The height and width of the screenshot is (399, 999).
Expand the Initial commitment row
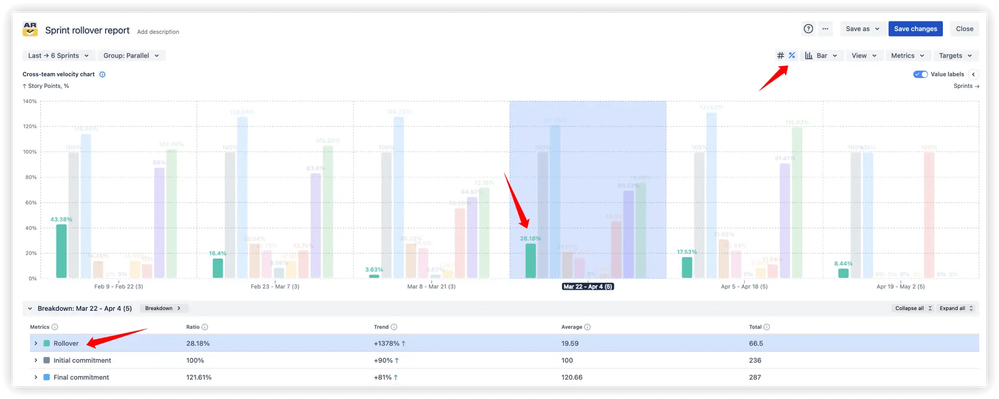(36, 360)
